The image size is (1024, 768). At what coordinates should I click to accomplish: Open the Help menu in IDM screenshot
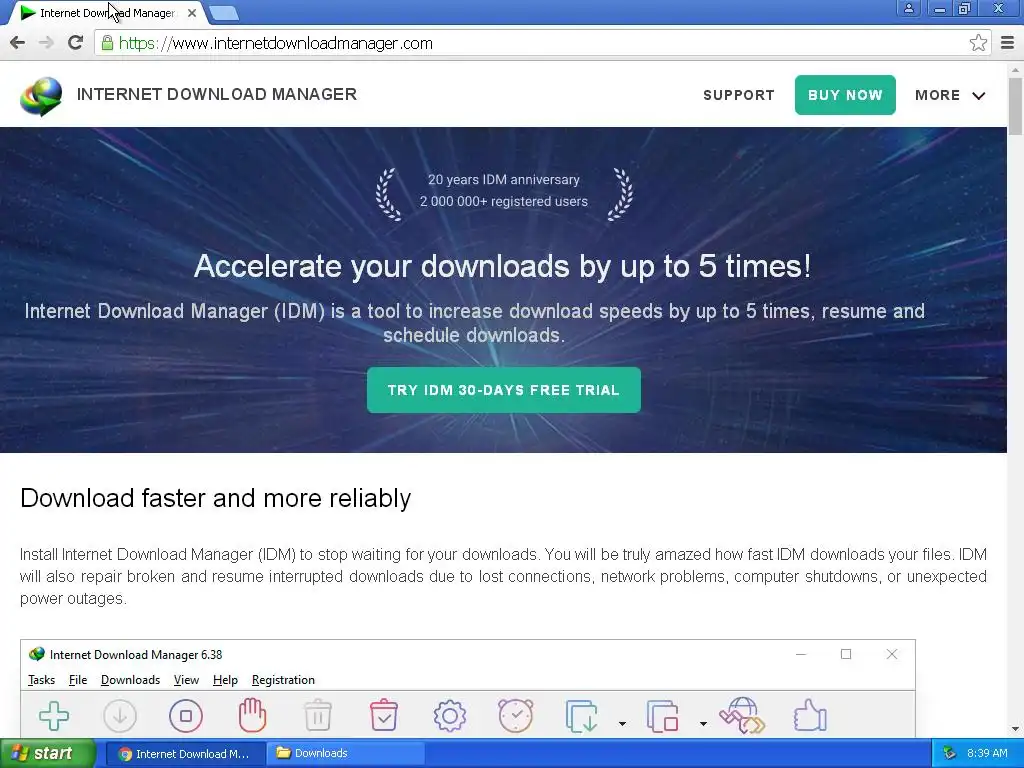click(225, 680)
